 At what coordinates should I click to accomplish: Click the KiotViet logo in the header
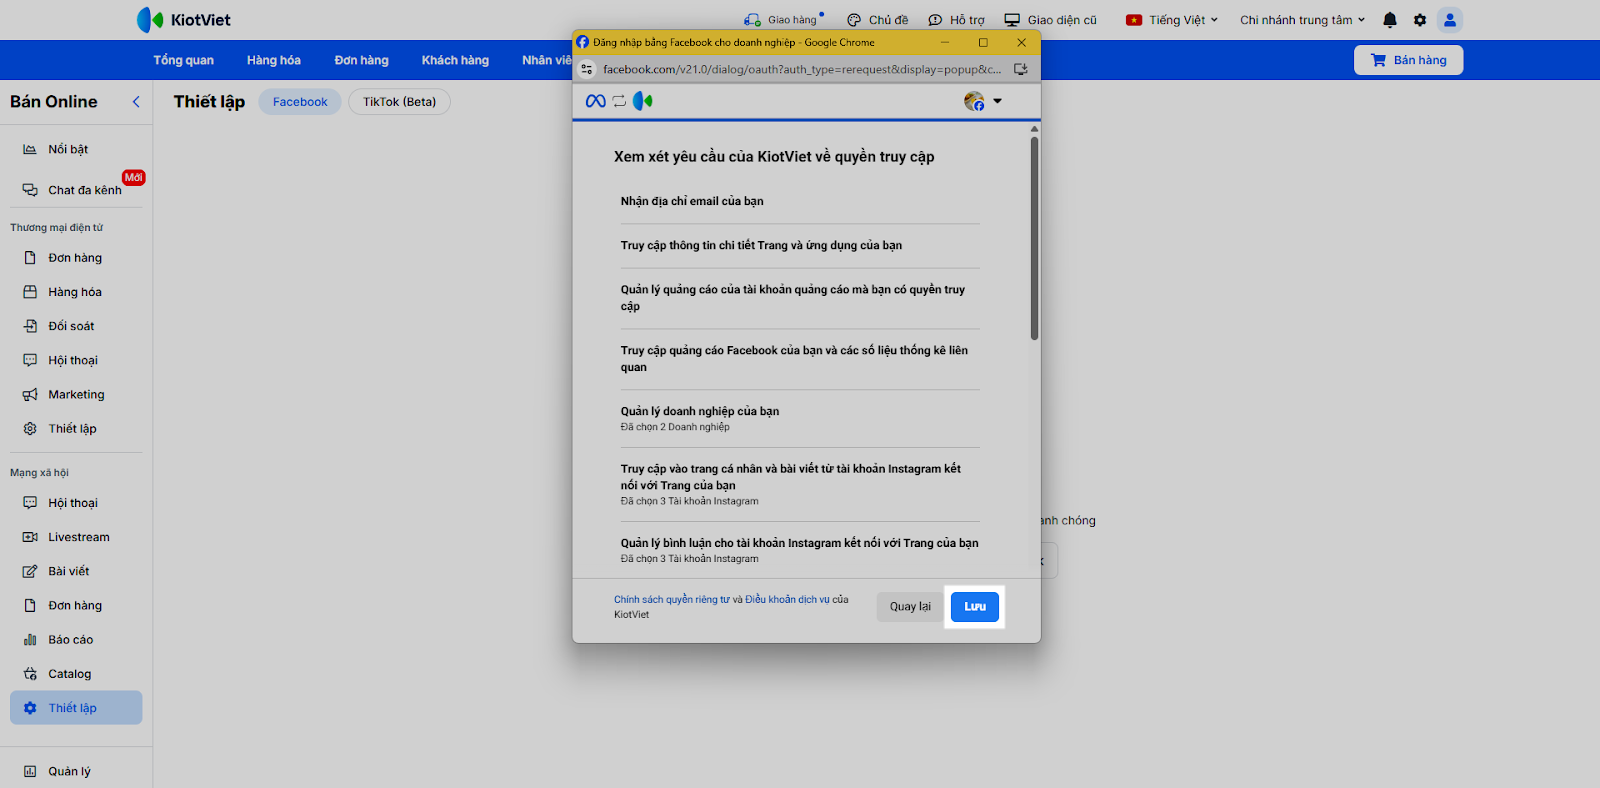click(x=184, y=20)
